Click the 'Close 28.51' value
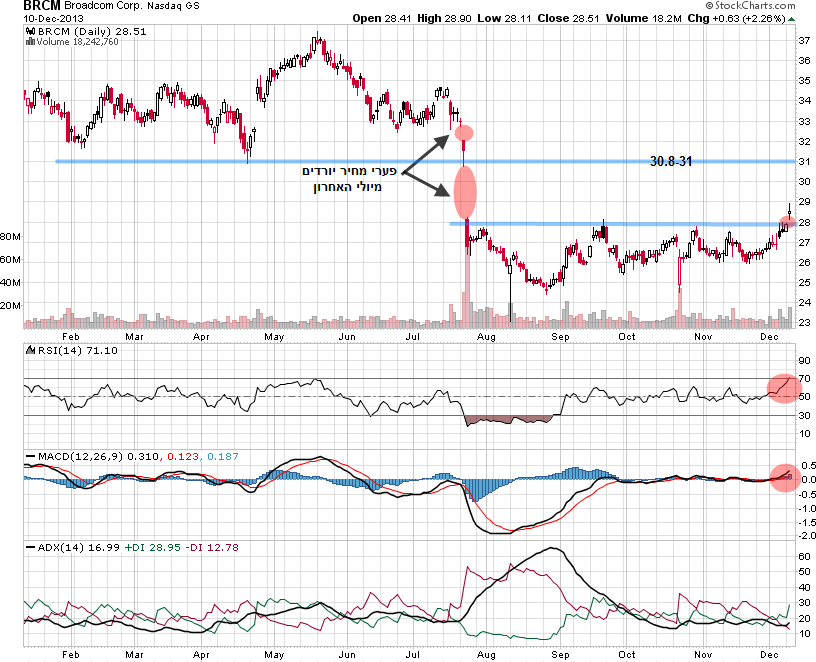 click(x=568, y=18)
